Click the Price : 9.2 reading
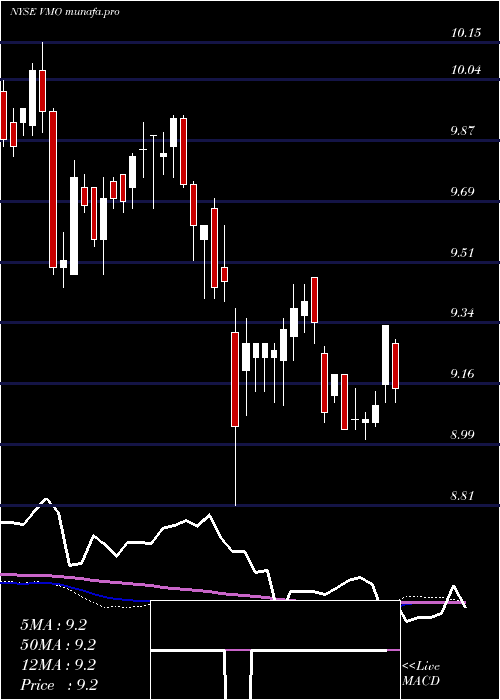 coord(59,685)
